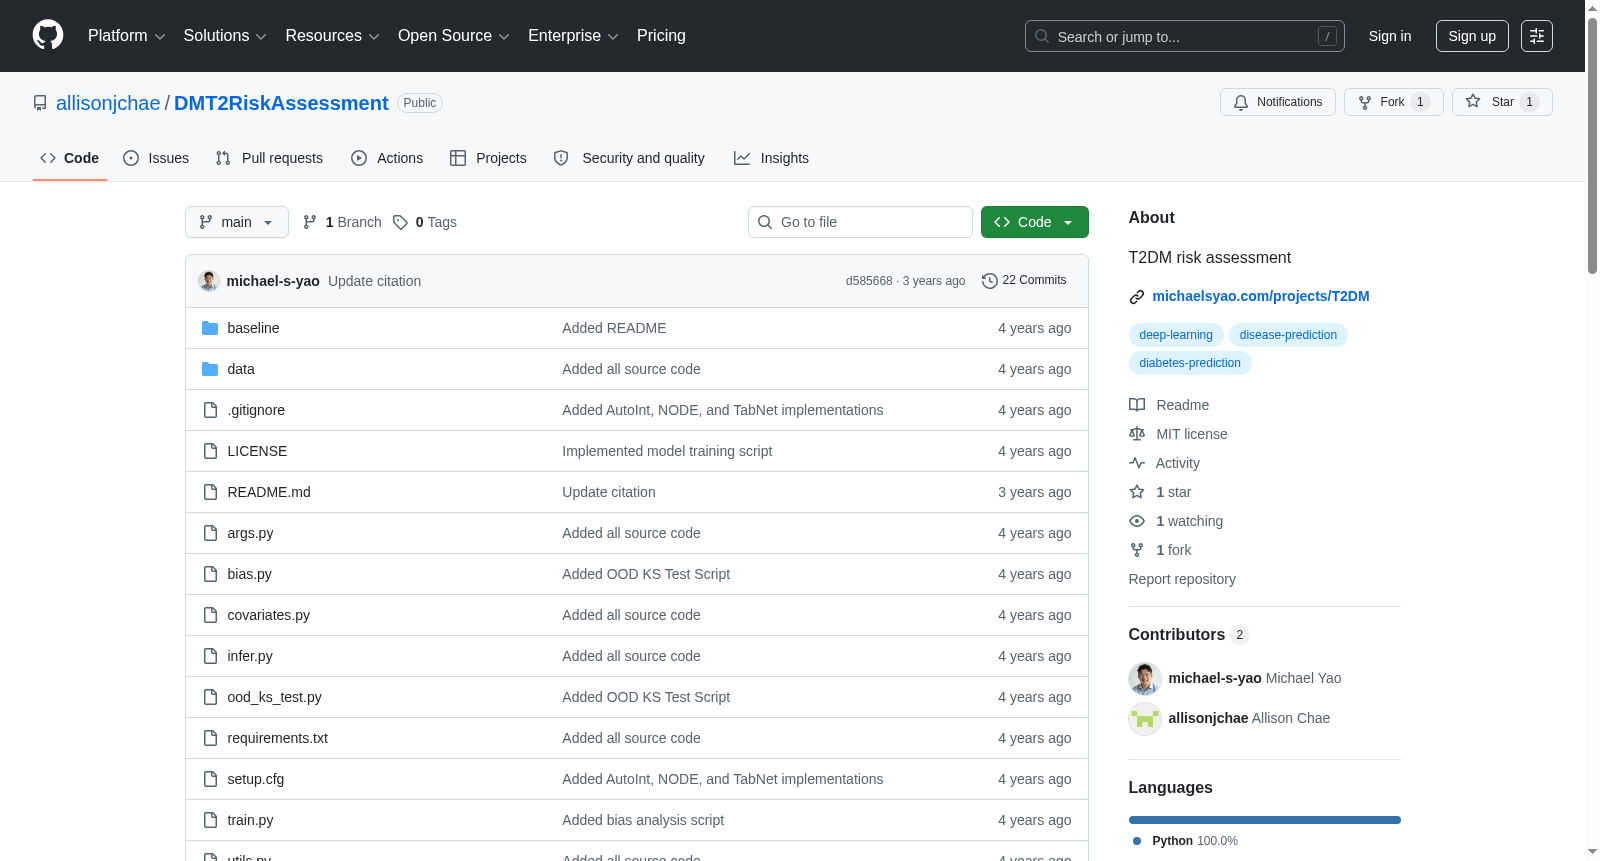This screenshot has width=1600, height=861.
Task: Expand the Platform menu
Action: coord(126,36)
